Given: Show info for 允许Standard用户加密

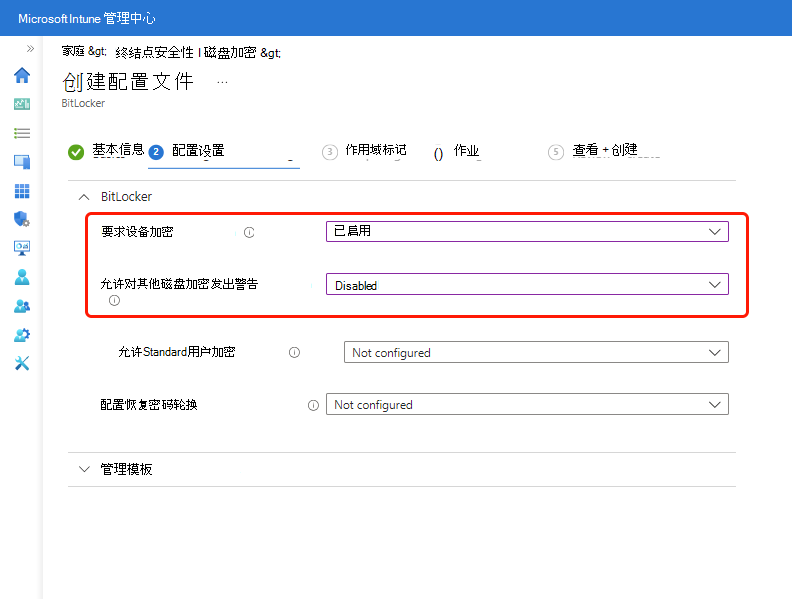Looking at the screenshot, I should (x=294, y=353).
